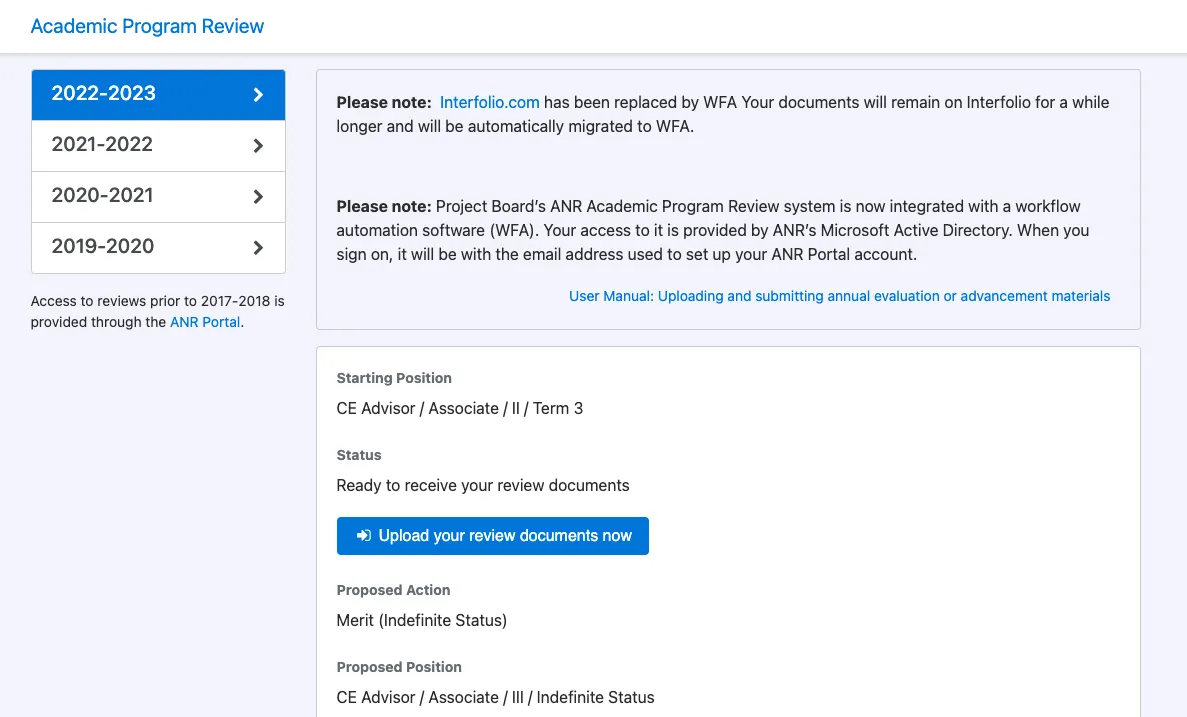Viewport: 1187px width, 717px height.
Task: Follow the ANR Portal link
Action: [x=205, y=322]
